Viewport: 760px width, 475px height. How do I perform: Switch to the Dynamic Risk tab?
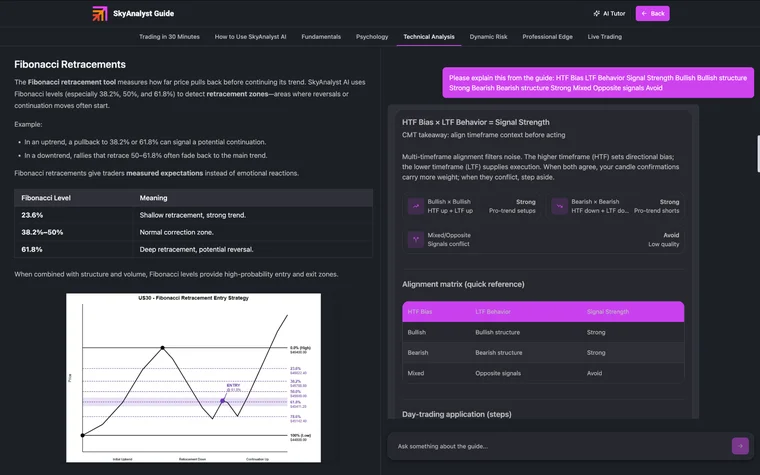488,37
